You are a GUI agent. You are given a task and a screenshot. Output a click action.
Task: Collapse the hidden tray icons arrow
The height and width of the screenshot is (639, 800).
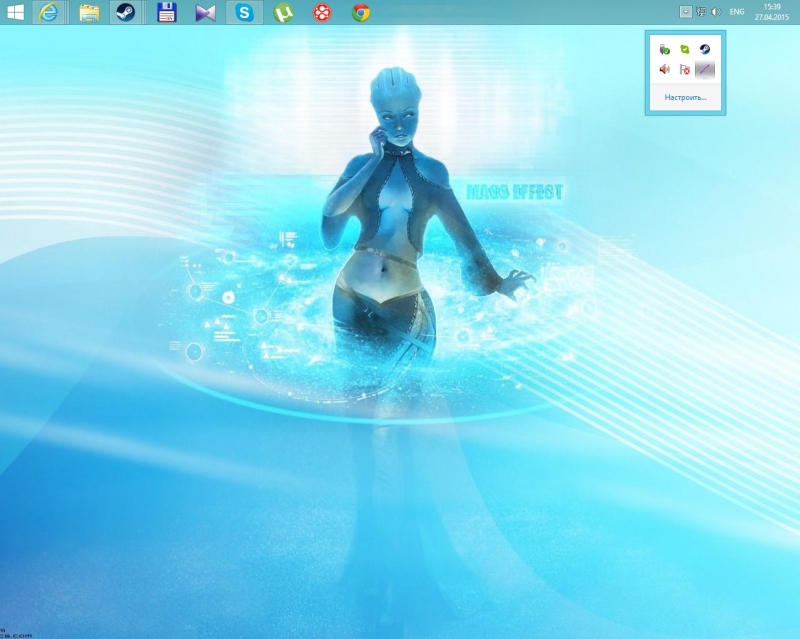pos(686,12)
